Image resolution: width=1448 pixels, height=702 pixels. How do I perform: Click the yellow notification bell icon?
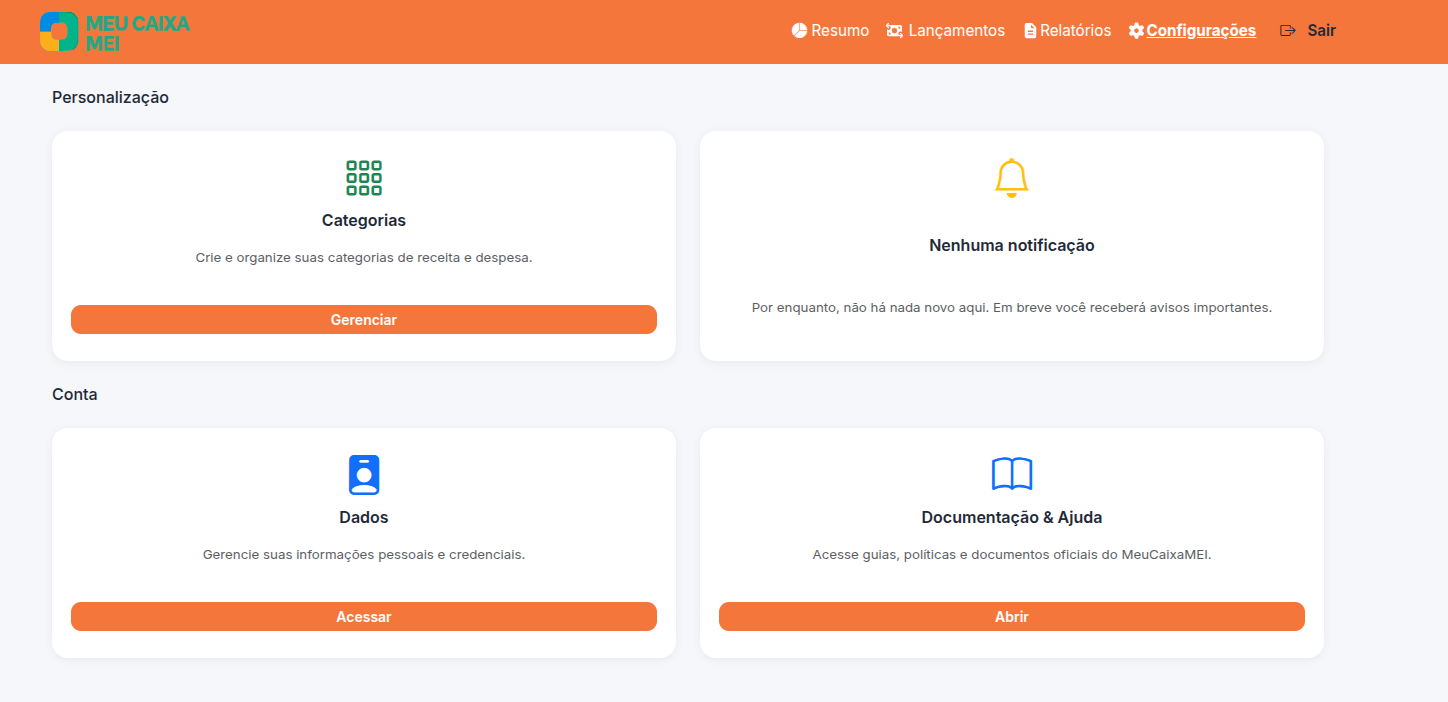pyautogui.click(x=1012, y=177)
